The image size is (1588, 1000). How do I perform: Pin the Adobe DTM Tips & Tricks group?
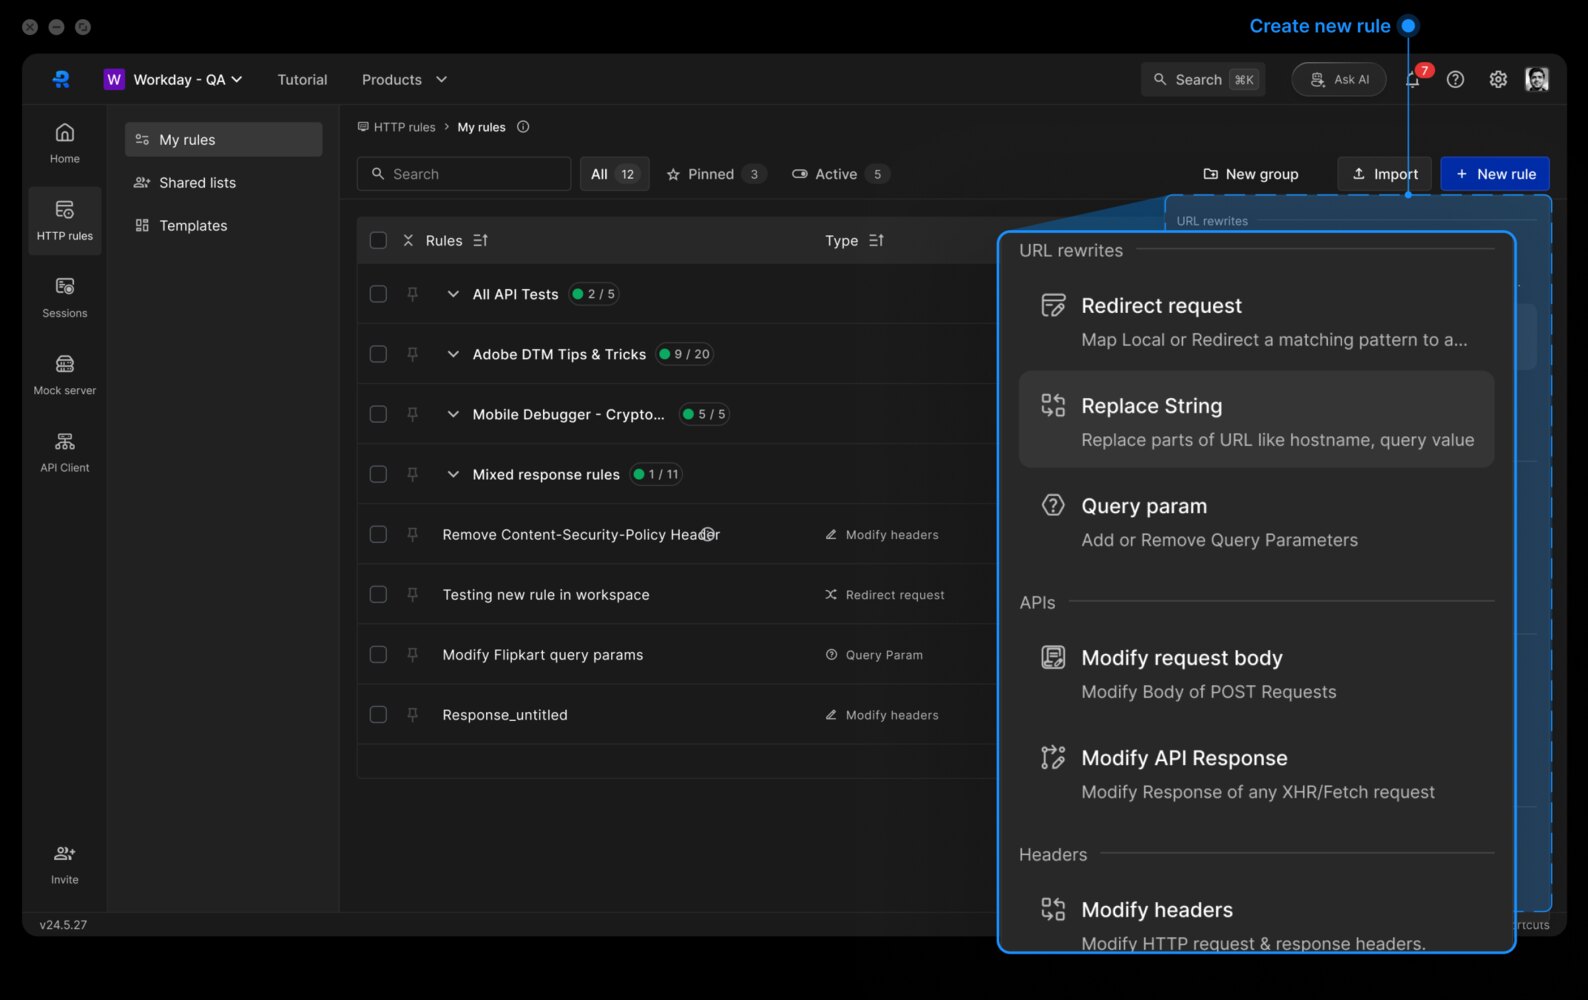click(x=412, y=354)
